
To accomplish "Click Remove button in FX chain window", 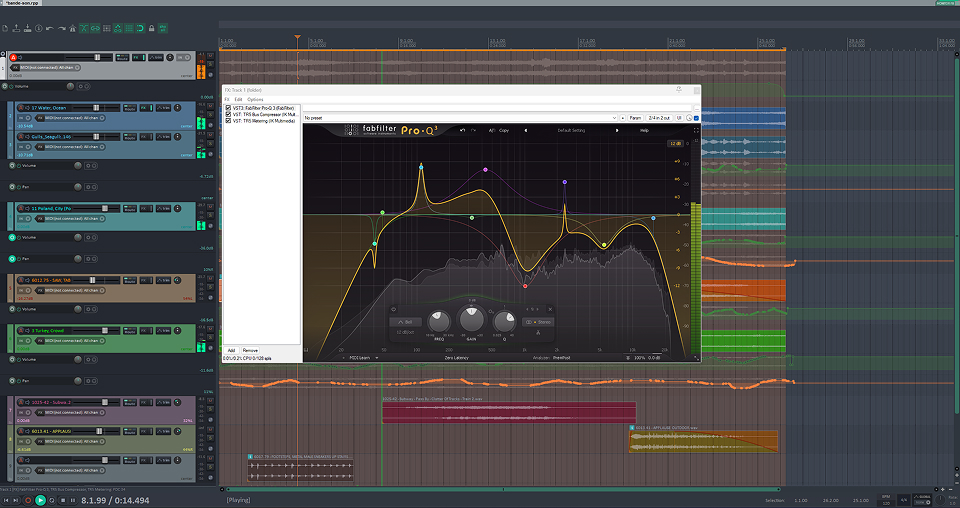I will click(x=250, y=351).
